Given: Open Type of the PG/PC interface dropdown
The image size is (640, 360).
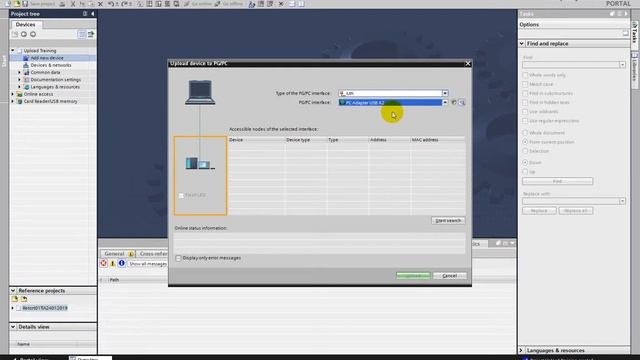Looking at the screenshot, I should pyautogui.click(x=445, y=93).
